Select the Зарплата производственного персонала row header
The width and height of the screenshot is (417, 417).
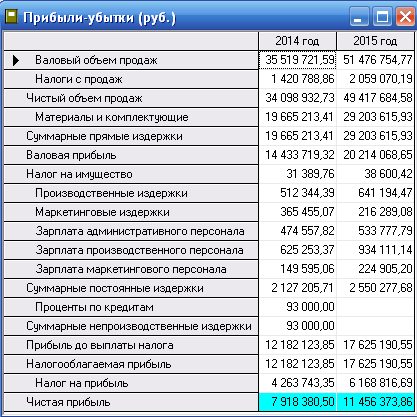pyautogui.click(x=131, y=250)
